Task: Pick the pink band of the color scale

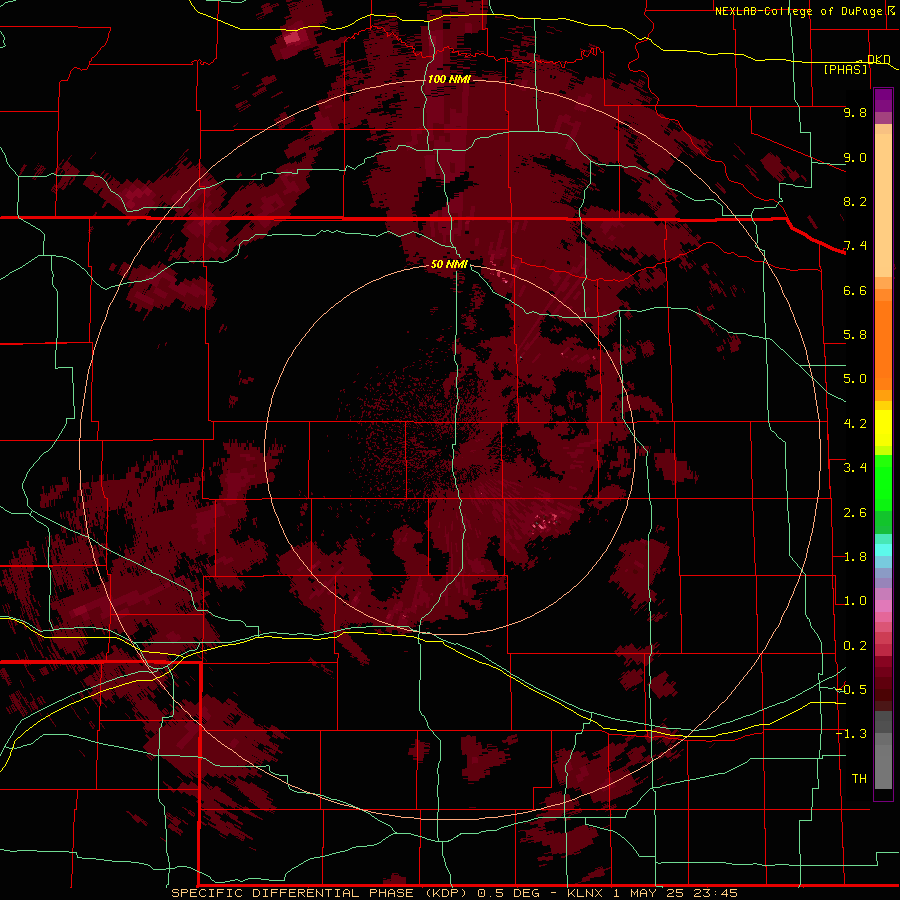Action: coord(883,606)
